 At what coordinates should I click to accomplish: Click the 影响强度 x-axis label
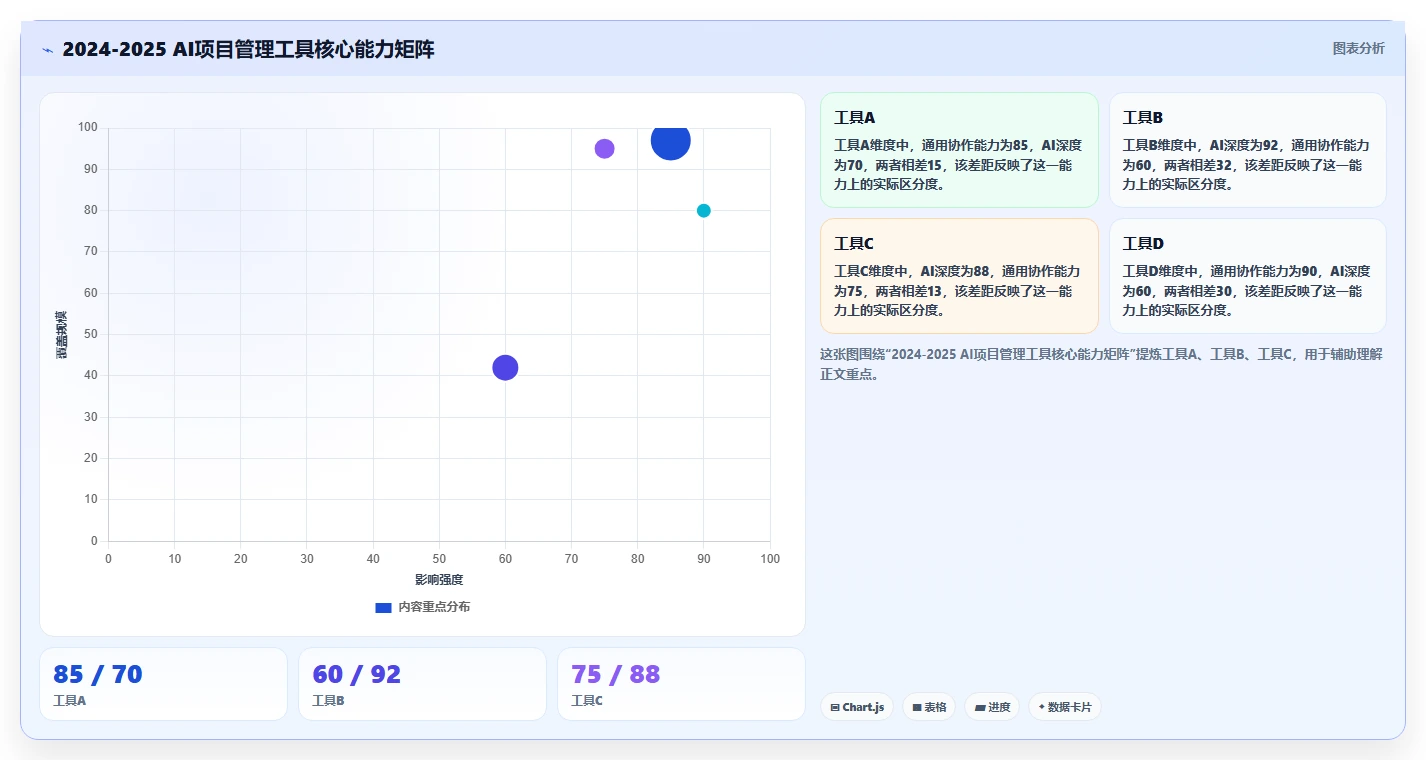pos(439,580)
